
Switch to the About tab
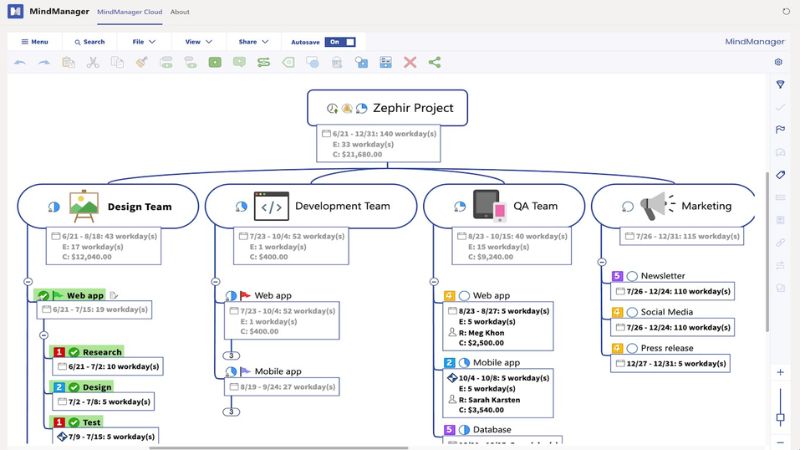coord(180,12)
